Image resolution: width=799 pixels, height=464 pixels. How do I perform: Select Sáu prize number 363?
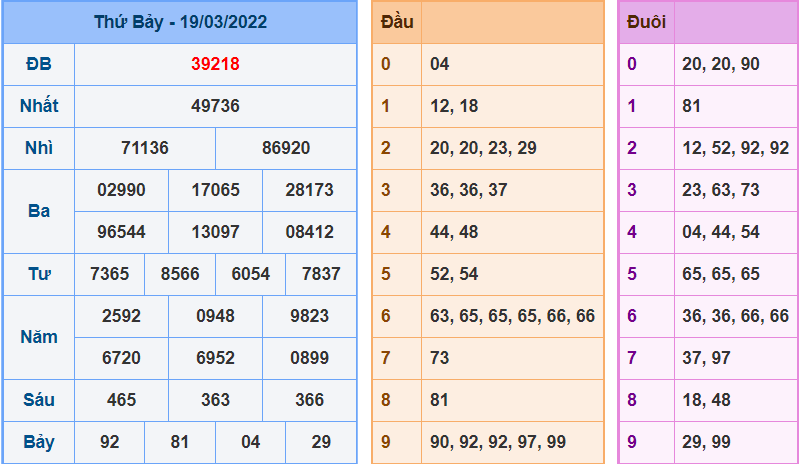coord(215,400)
